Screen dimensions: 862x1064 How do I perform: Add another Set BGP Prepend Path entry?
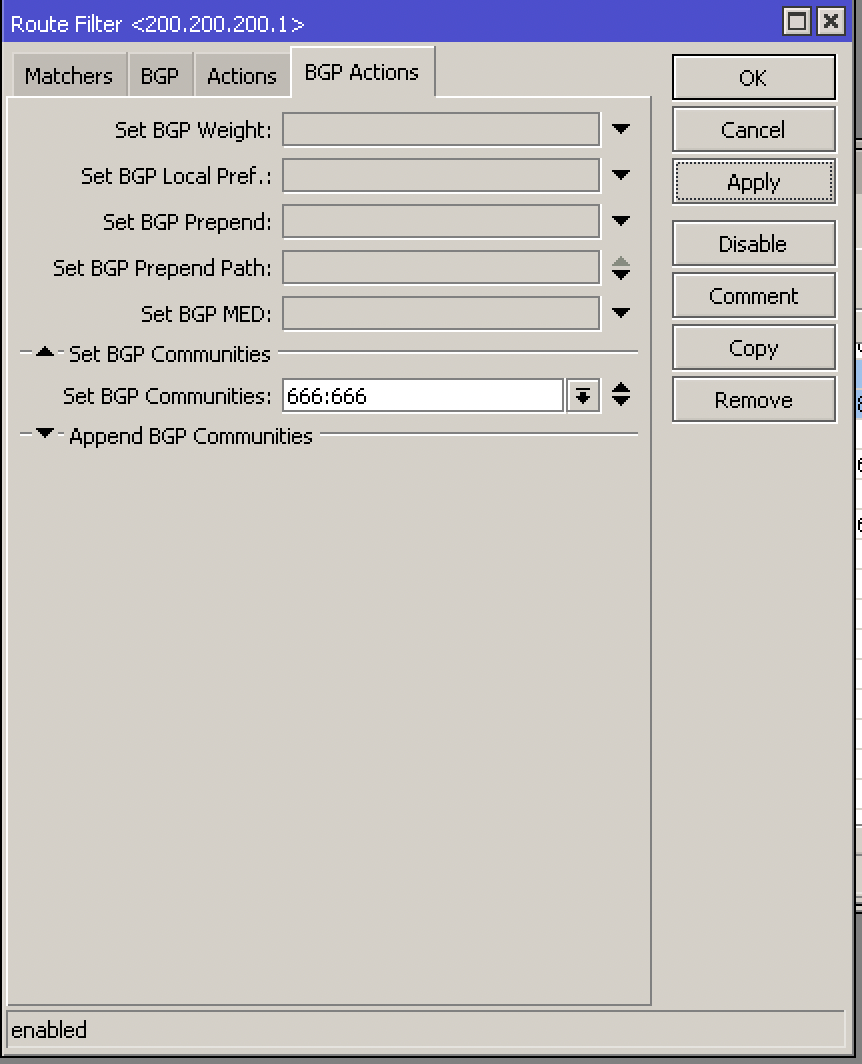(x=620, y=274)
